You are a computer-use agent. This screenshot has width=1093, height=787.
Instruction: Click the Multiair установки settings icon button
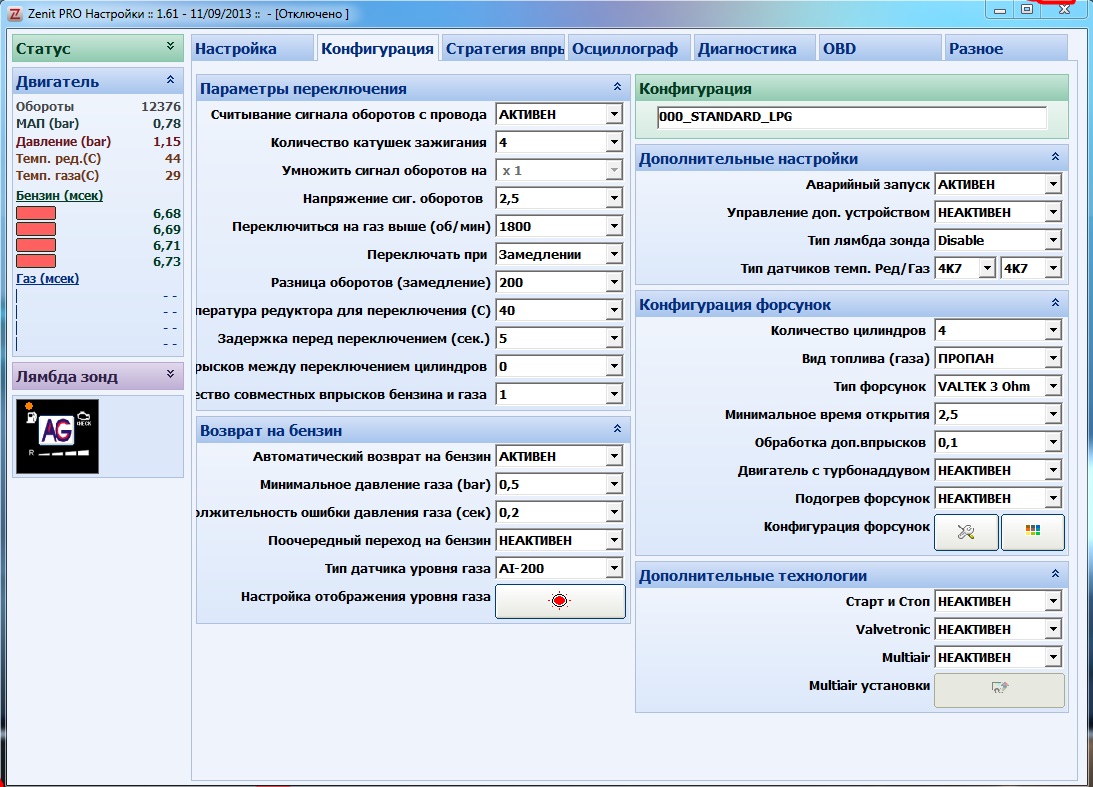coord(1000,689)
